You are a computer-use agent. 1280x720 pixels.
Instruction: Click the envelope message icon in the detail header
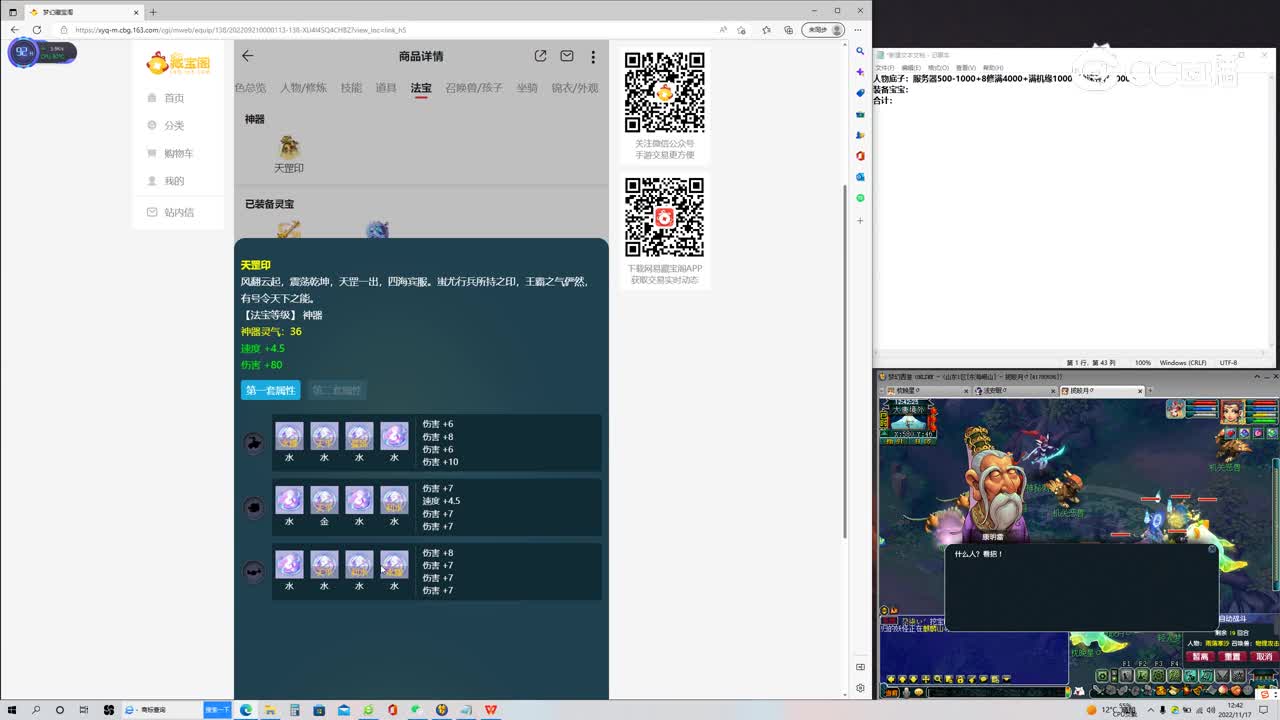(x=567, y=56)
